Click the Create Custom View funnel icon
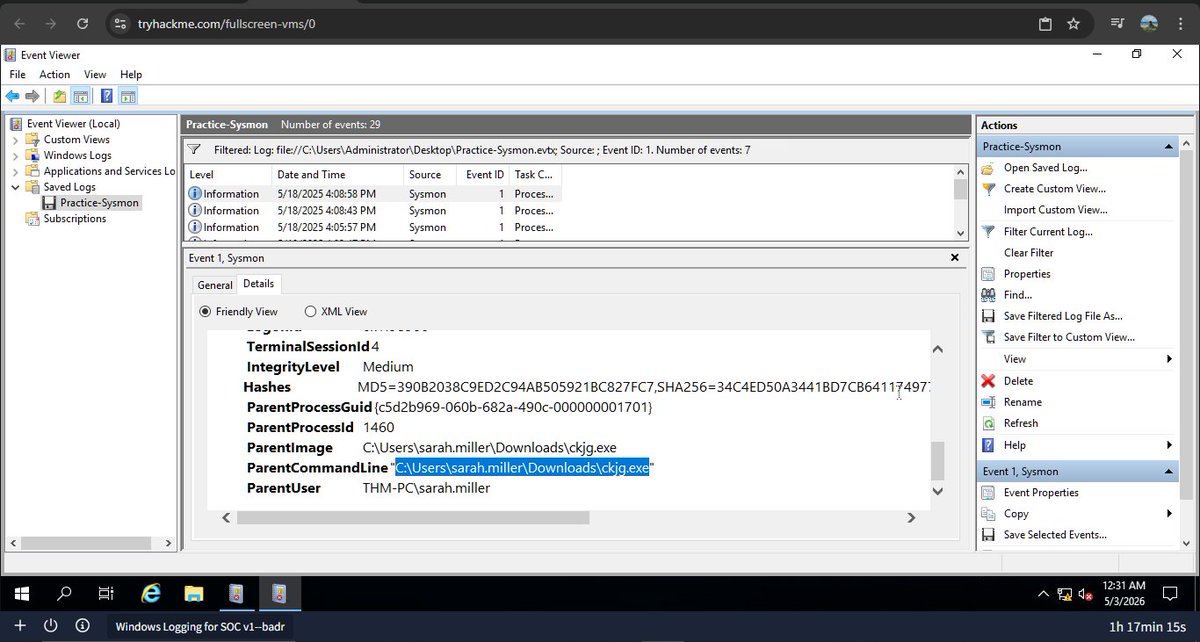The height and width of the screenshot is (642, 1200). (988, 189)
